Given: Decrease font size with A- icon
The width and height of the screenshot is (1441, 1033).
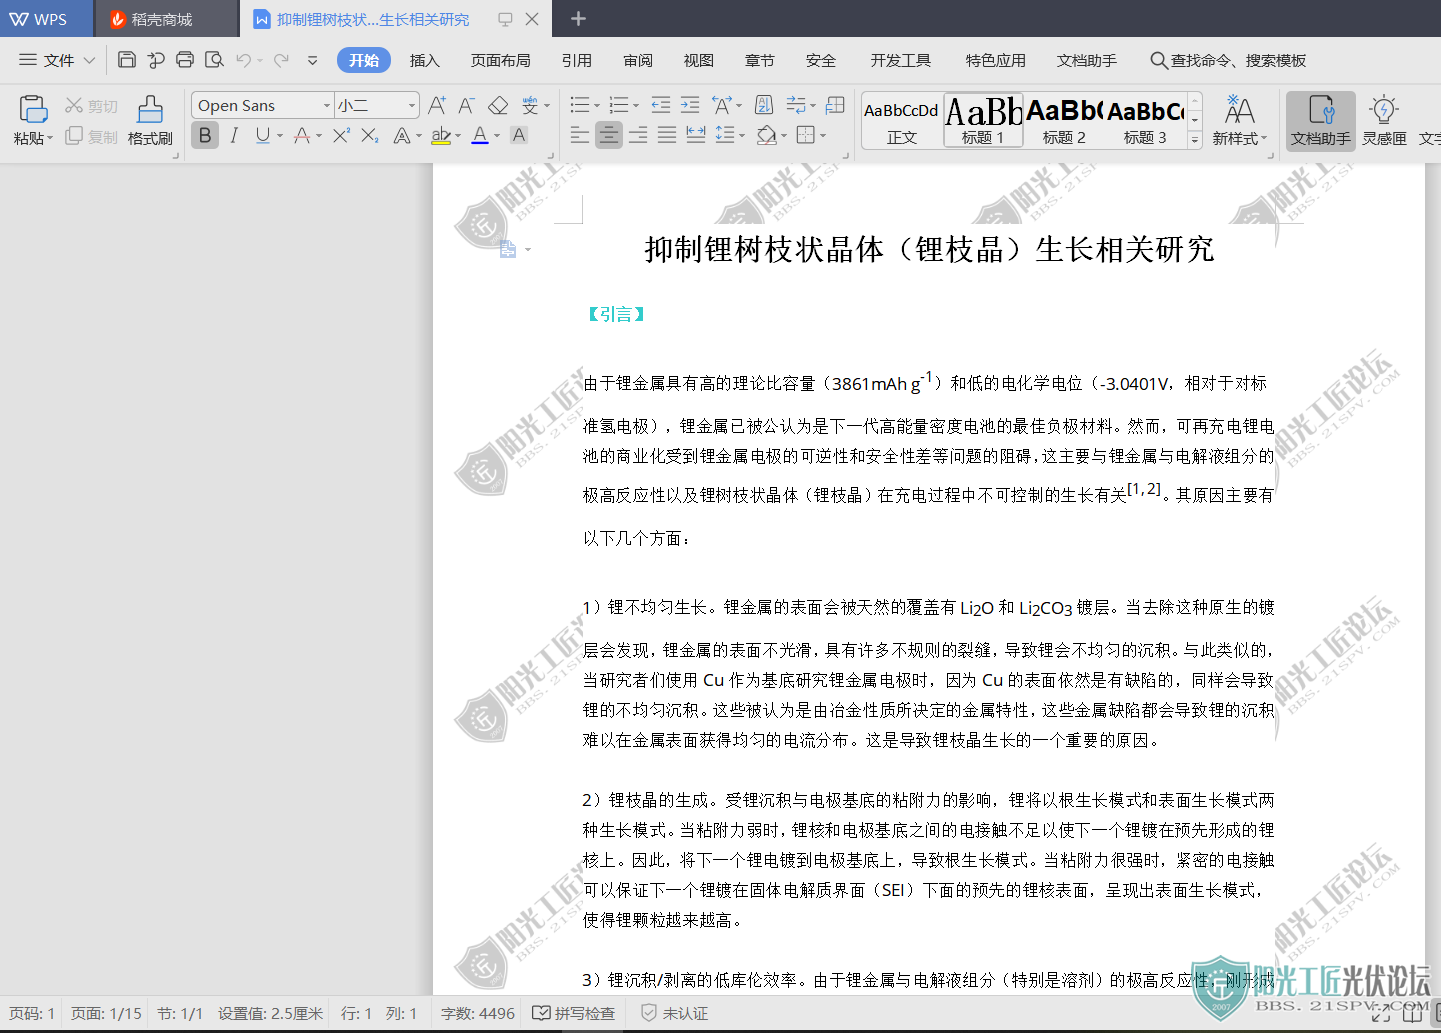Looking at the screenshot, I should click(467, 105).
